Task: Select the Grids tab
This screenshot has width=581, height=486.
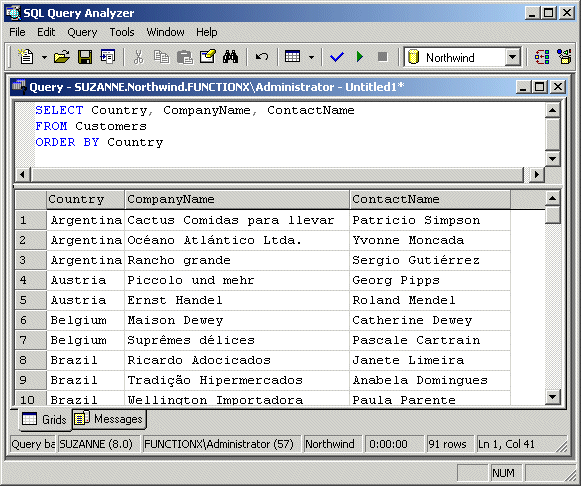Action: 45,419
